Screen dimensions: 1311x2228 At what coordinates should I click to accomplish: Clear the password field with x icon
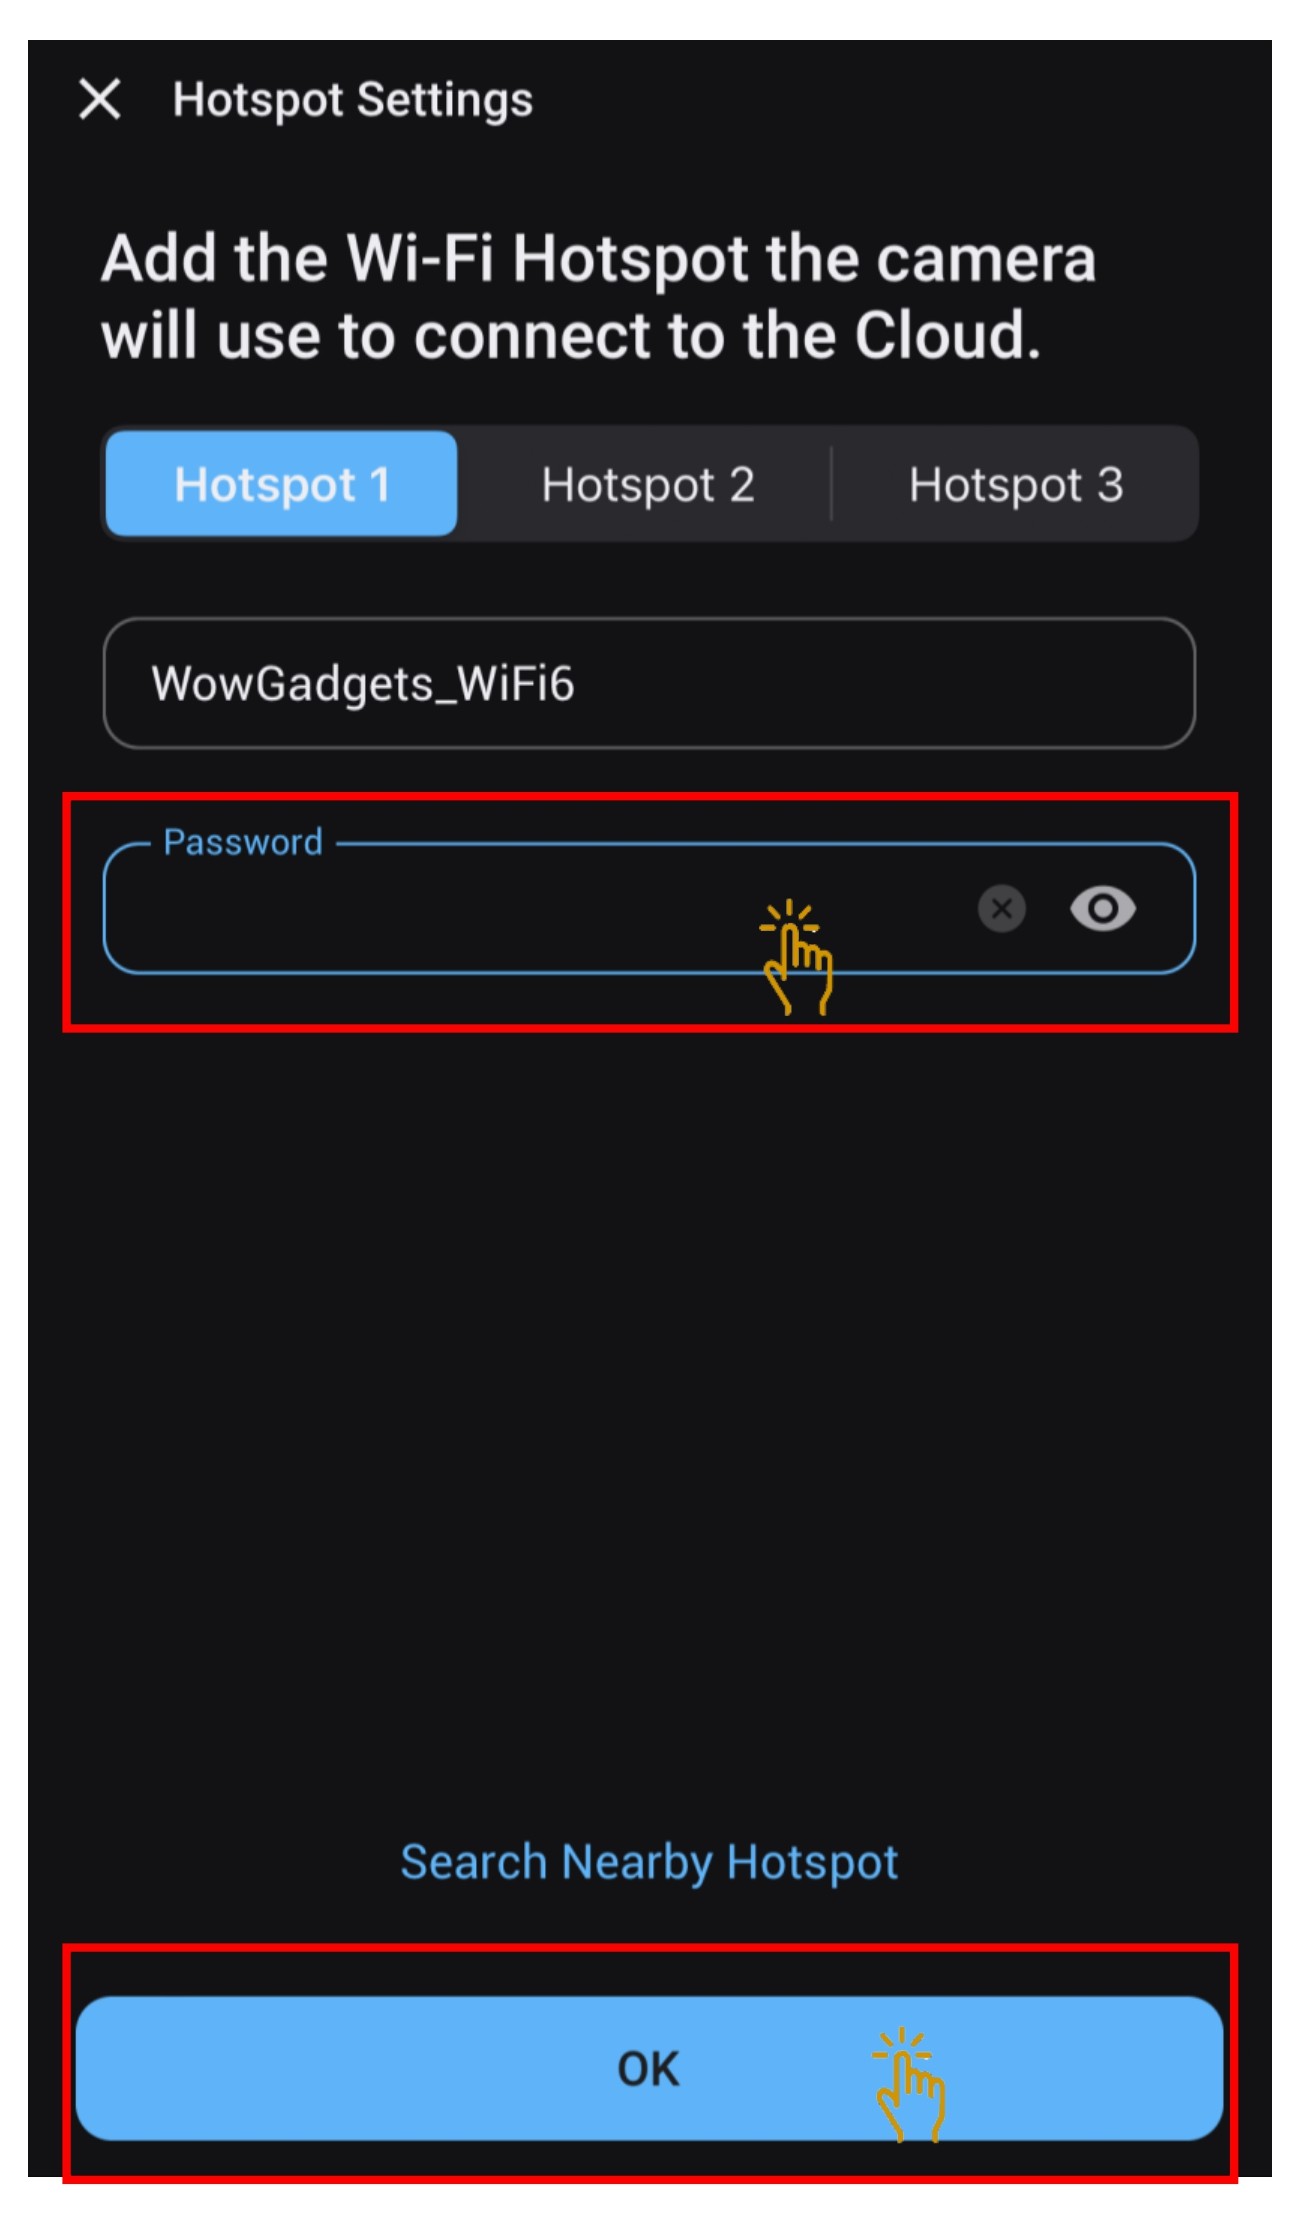click(x=1001, y=908)
